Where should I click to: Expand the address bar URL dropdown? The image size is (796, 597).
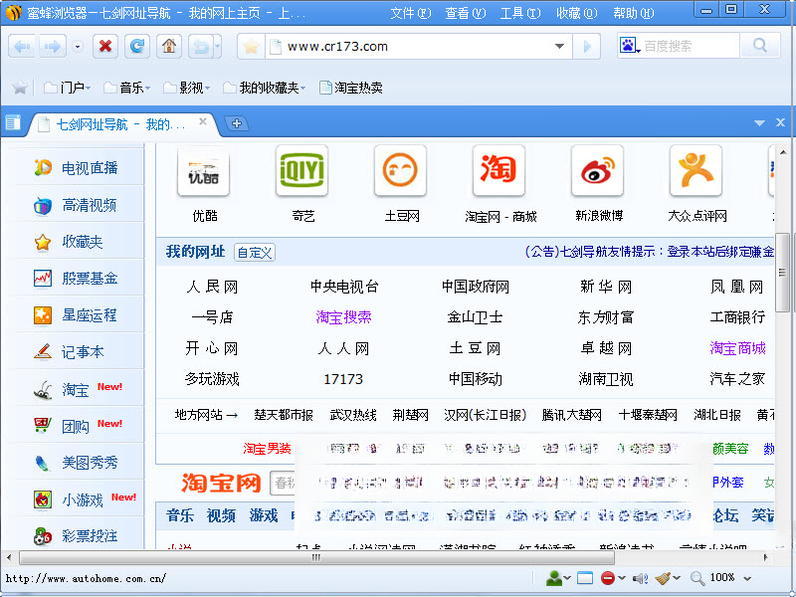(x=559, y=46)
